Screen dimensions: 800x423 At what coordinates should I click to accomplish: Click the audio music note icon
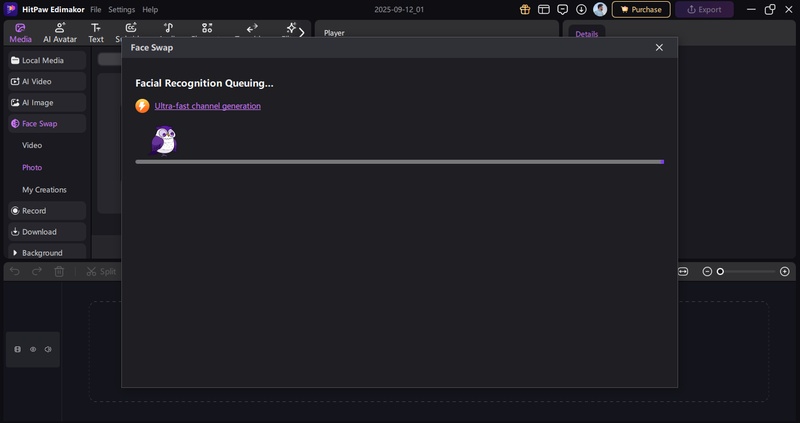coord(168,28)
